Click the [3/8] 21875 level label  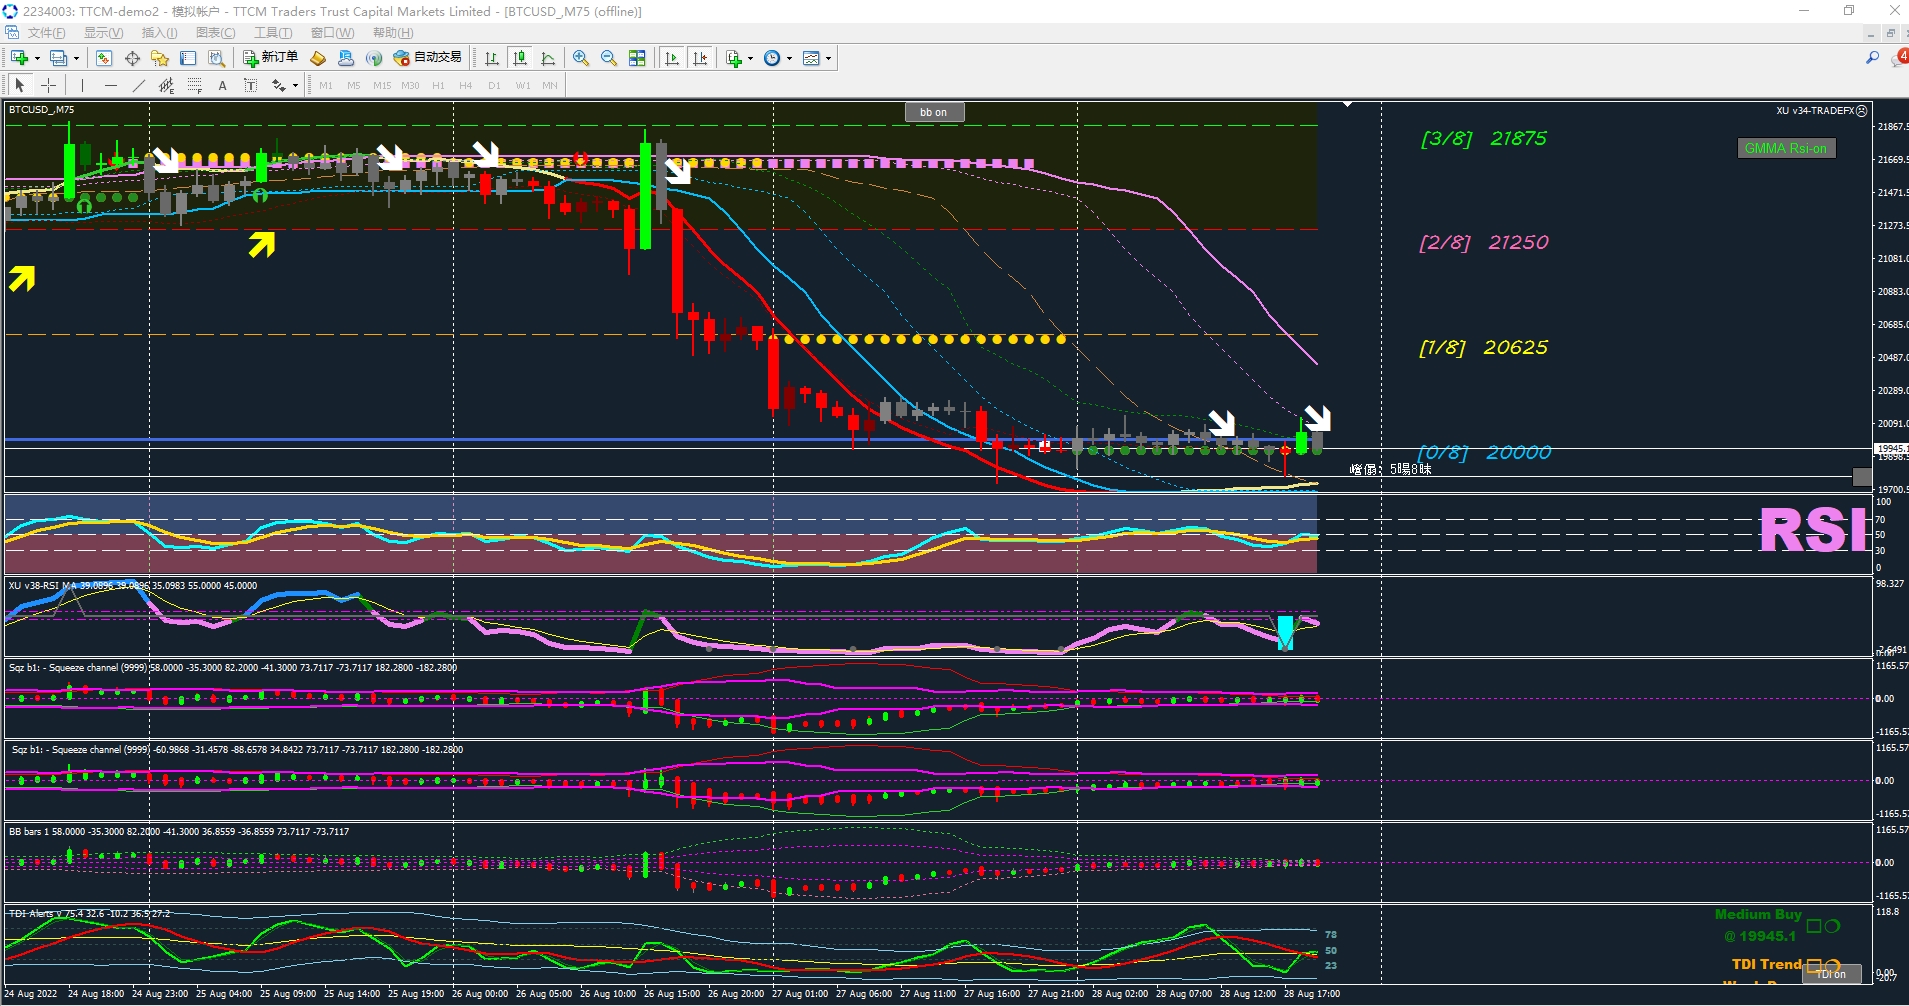pyautogui.click(x=1484, y=139)
